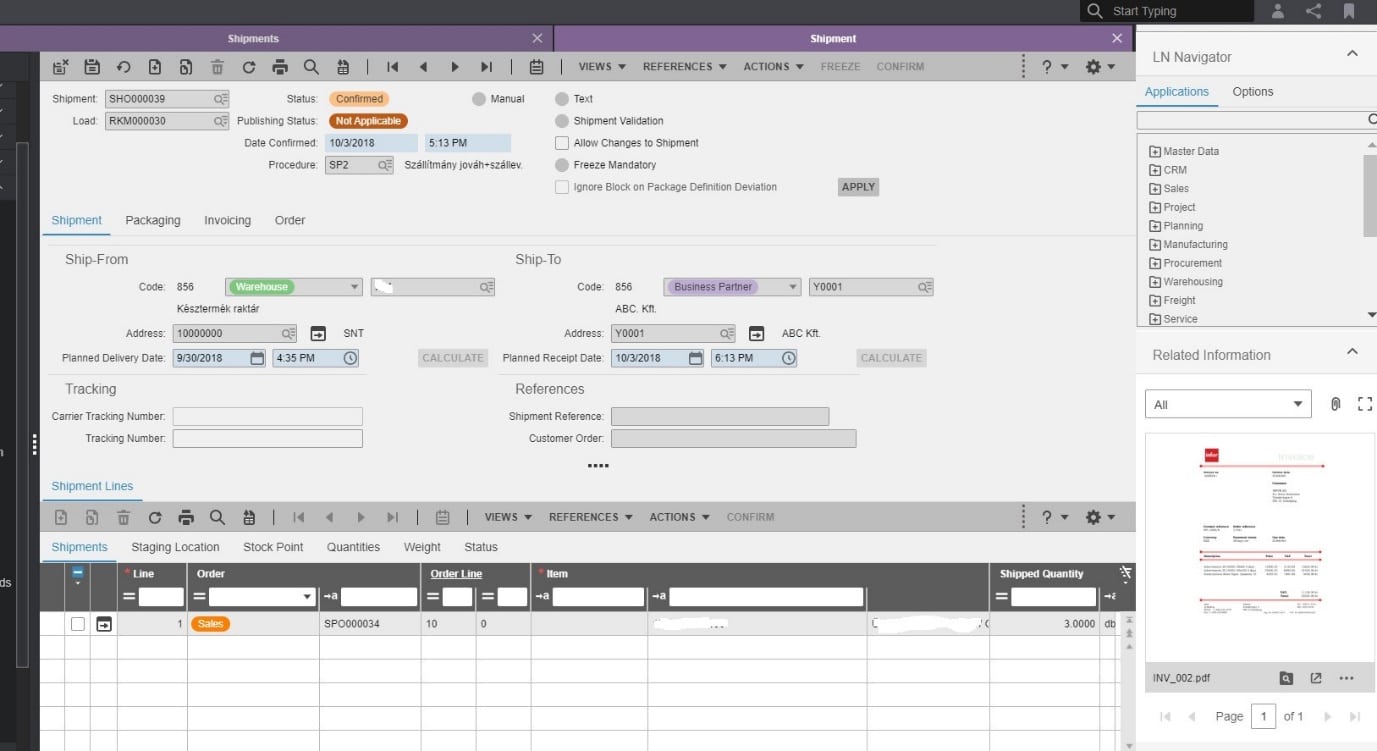Open the ACTIONS menu

tap(771, 66)
